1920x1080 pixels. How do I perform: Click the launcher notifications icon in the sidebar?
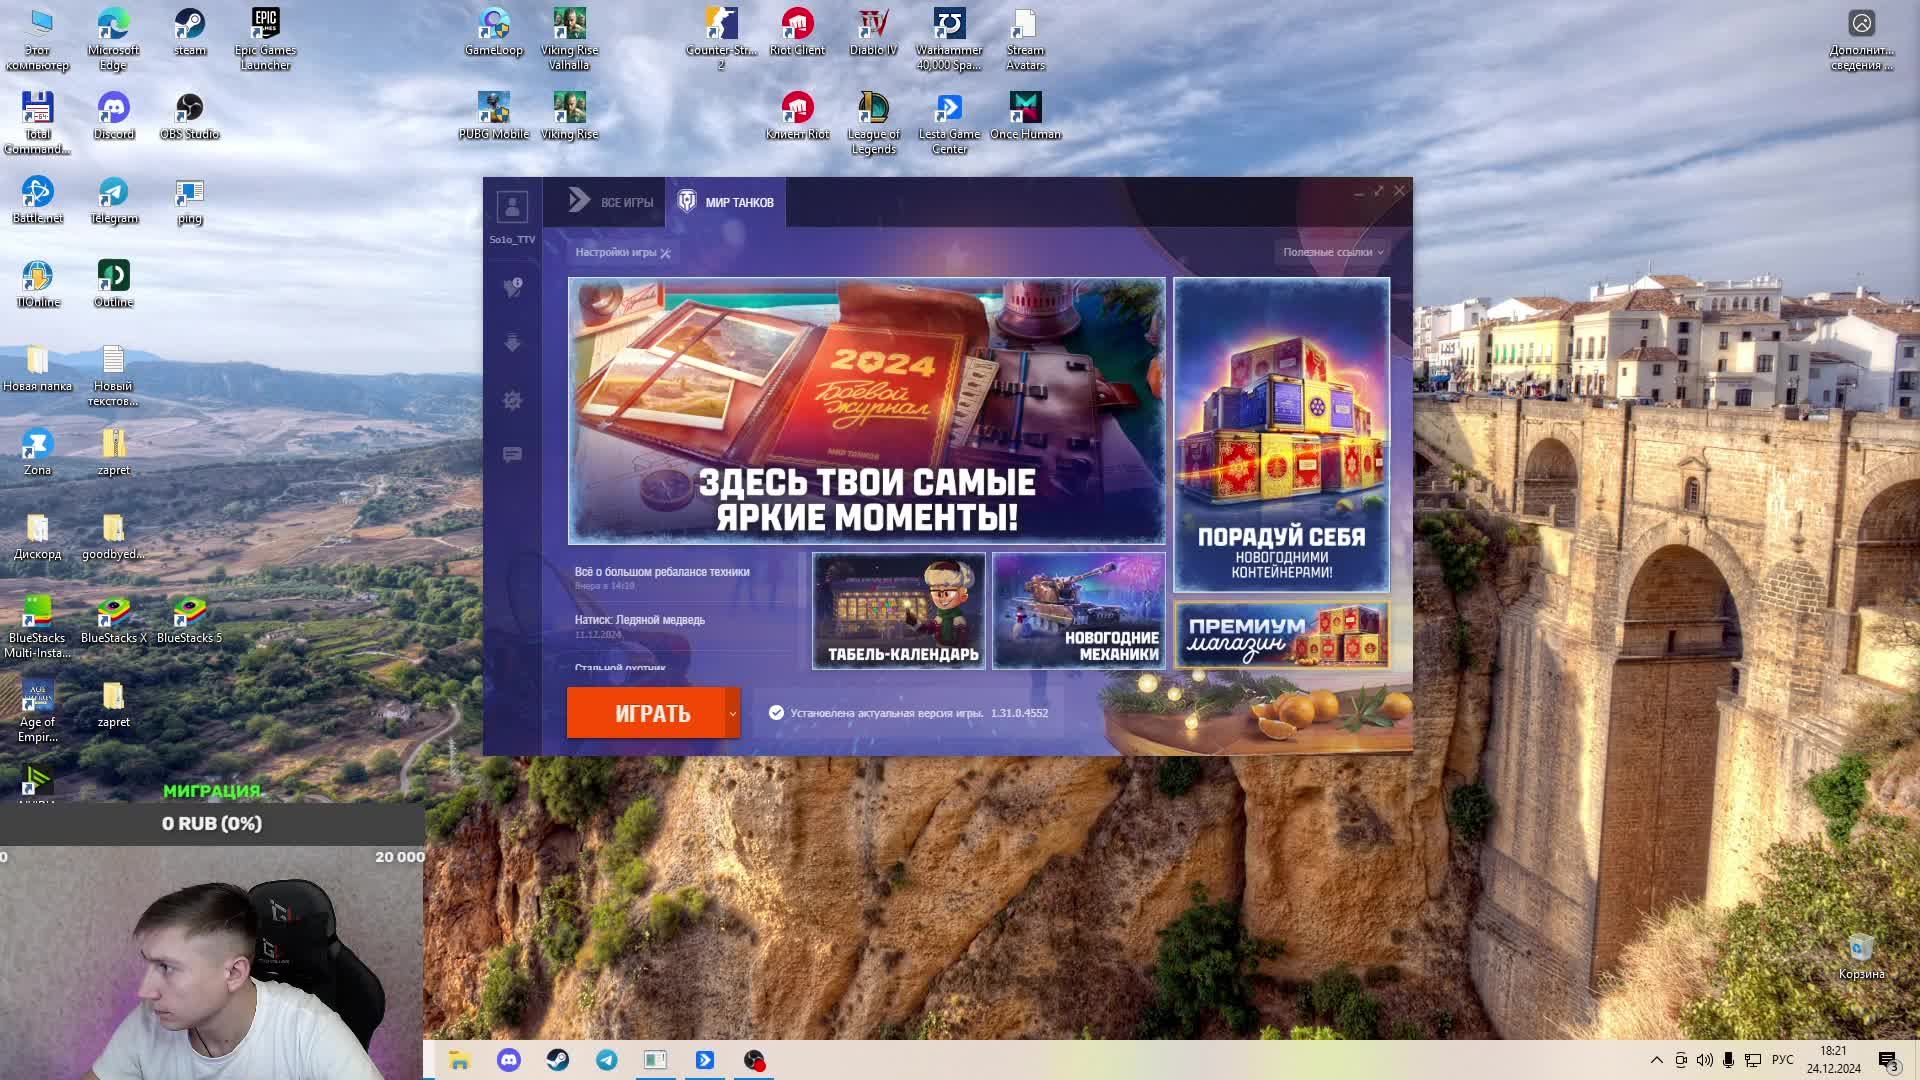click(513, 288)
